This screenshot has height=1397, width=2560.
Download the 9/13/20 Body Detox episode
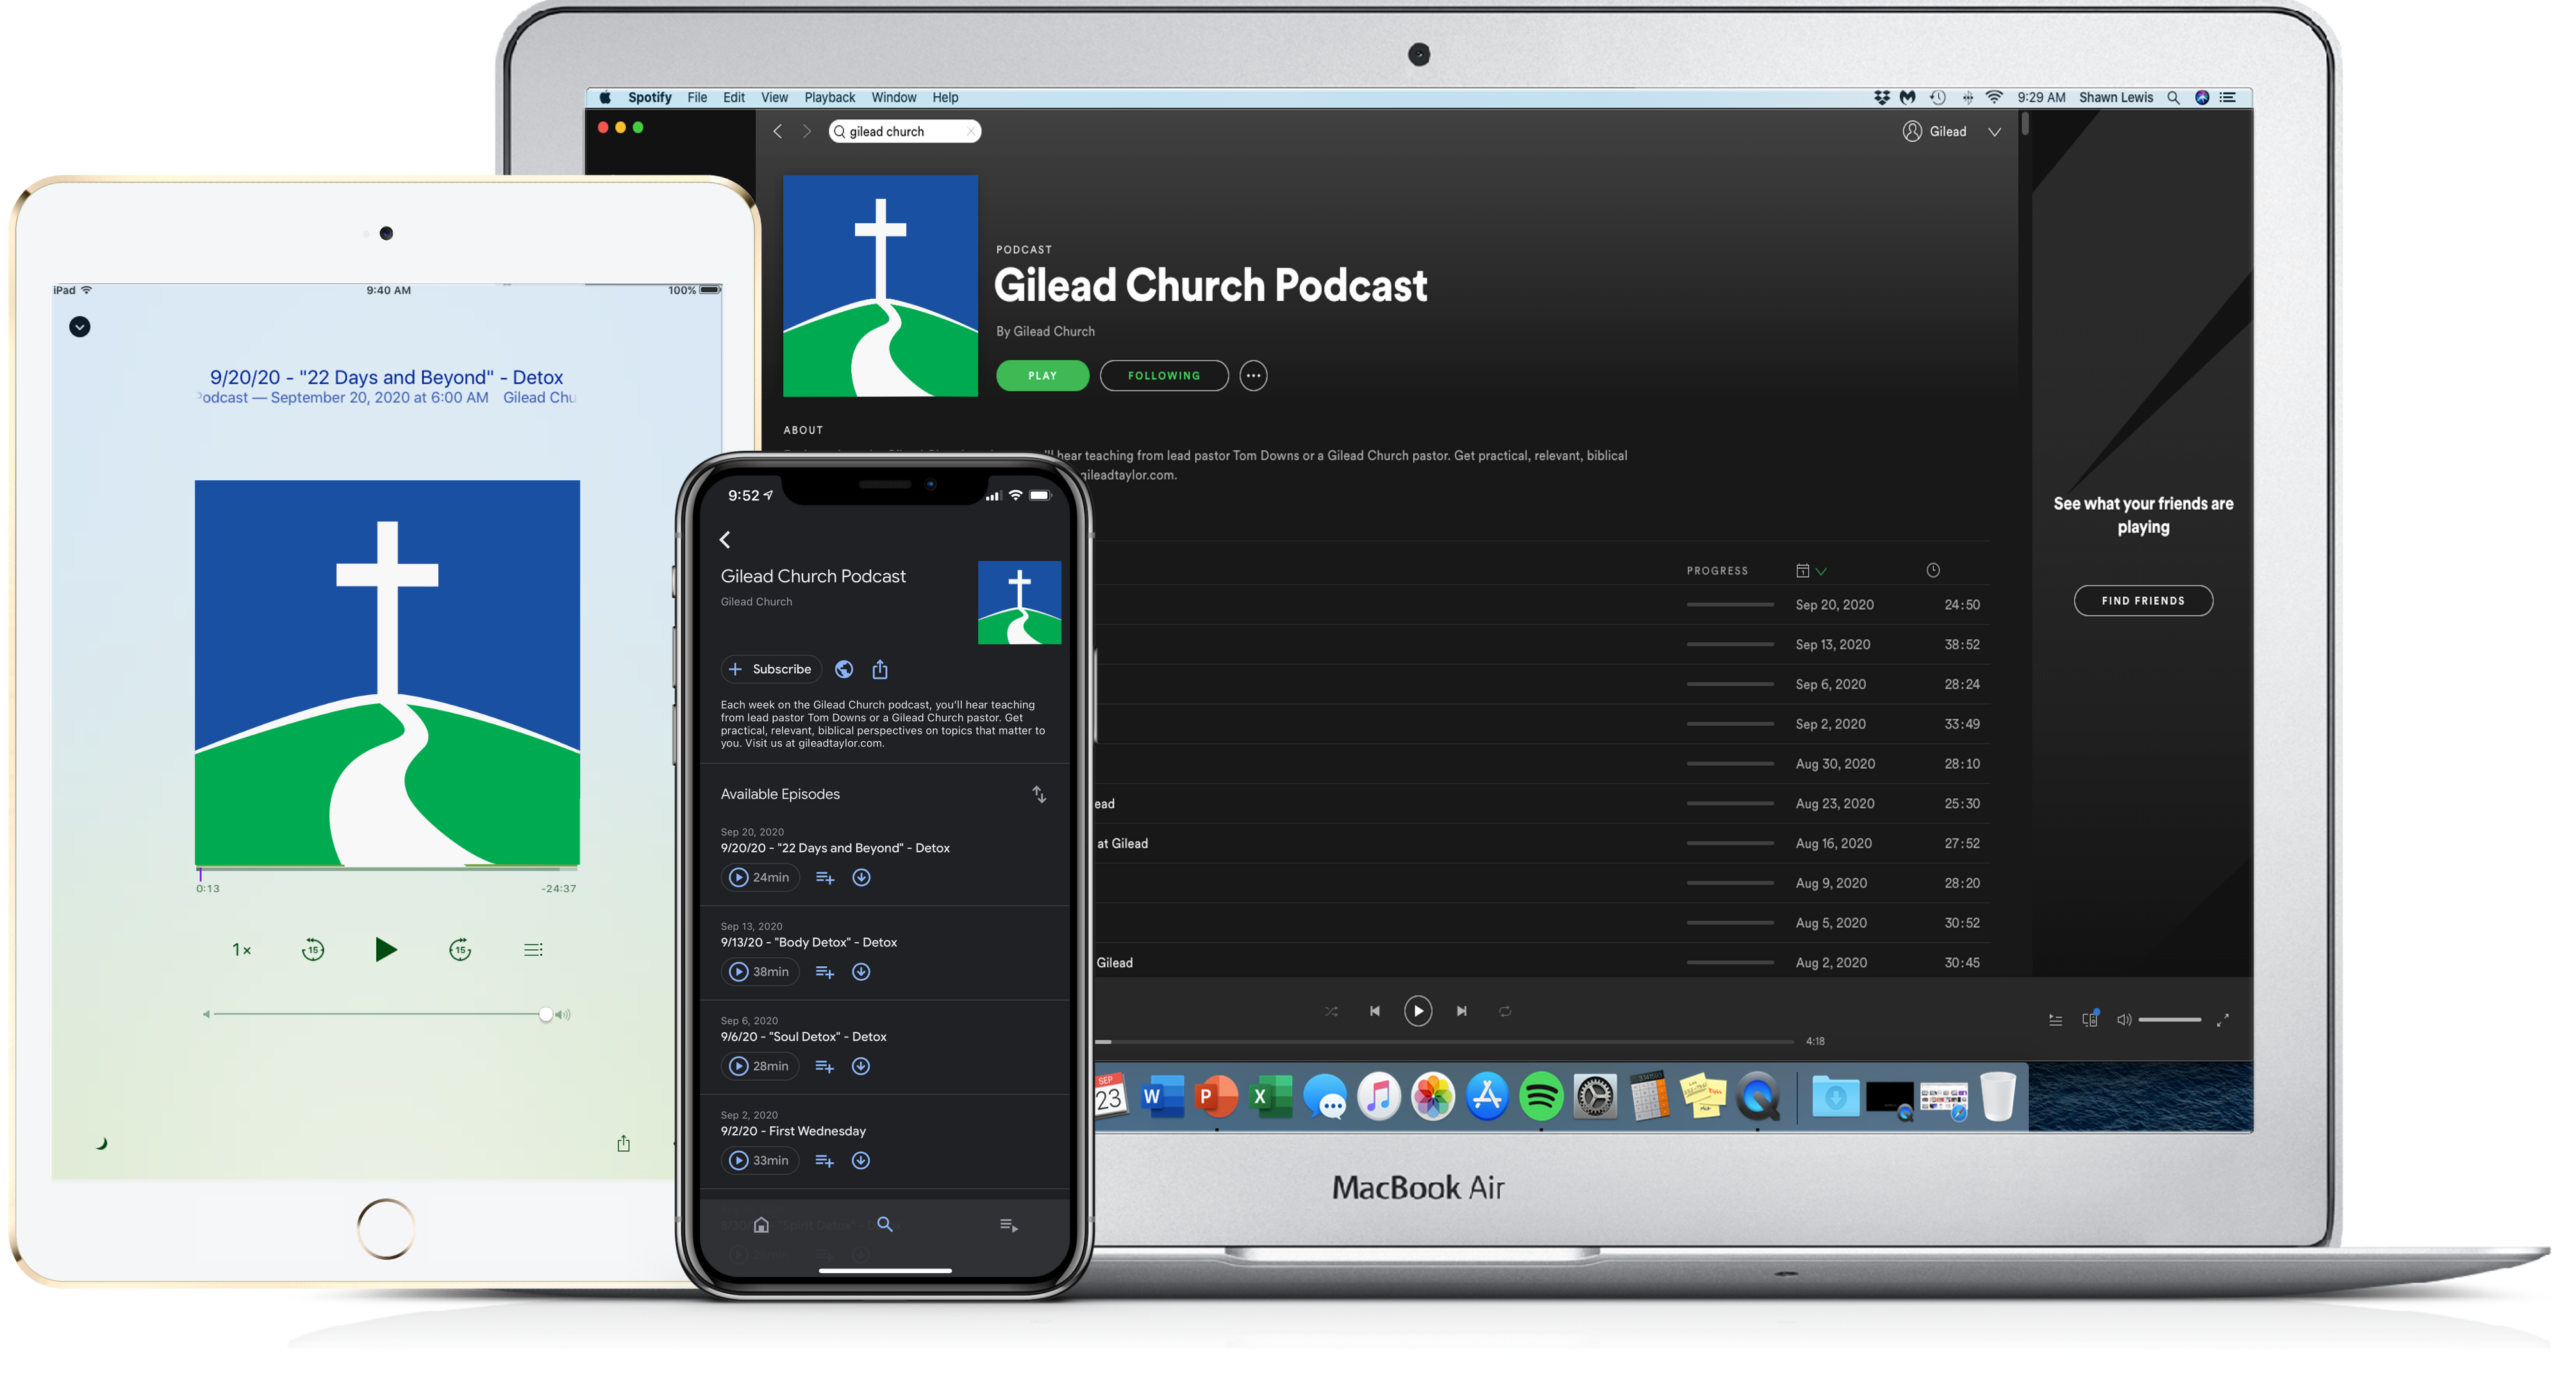(860, 972)
